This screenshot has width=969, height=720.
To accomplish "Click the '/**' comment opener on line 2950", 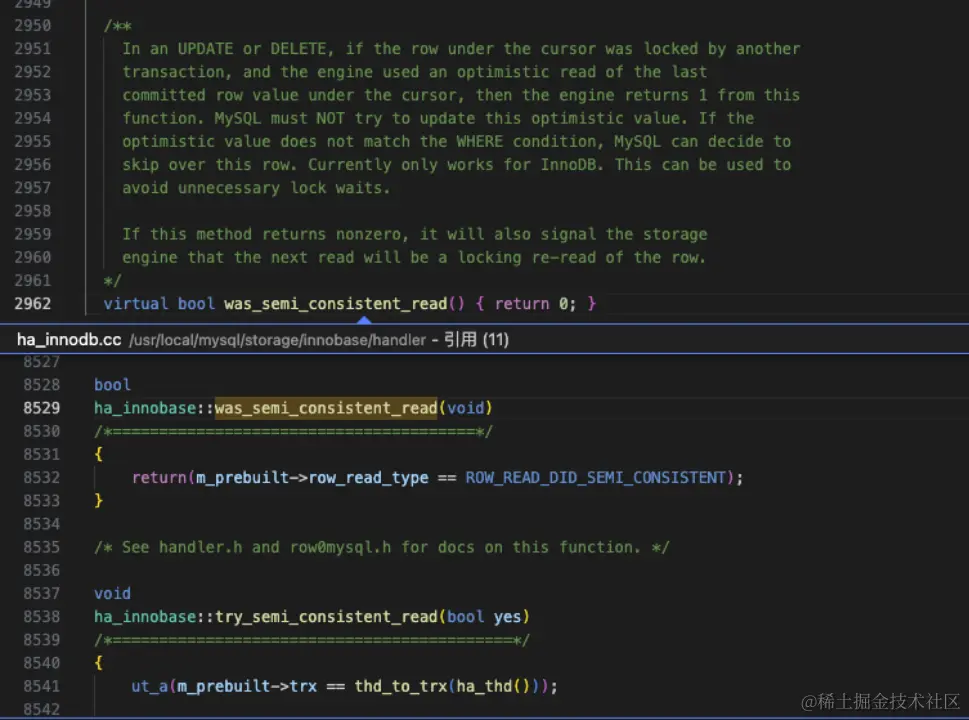I will (117, 26).
